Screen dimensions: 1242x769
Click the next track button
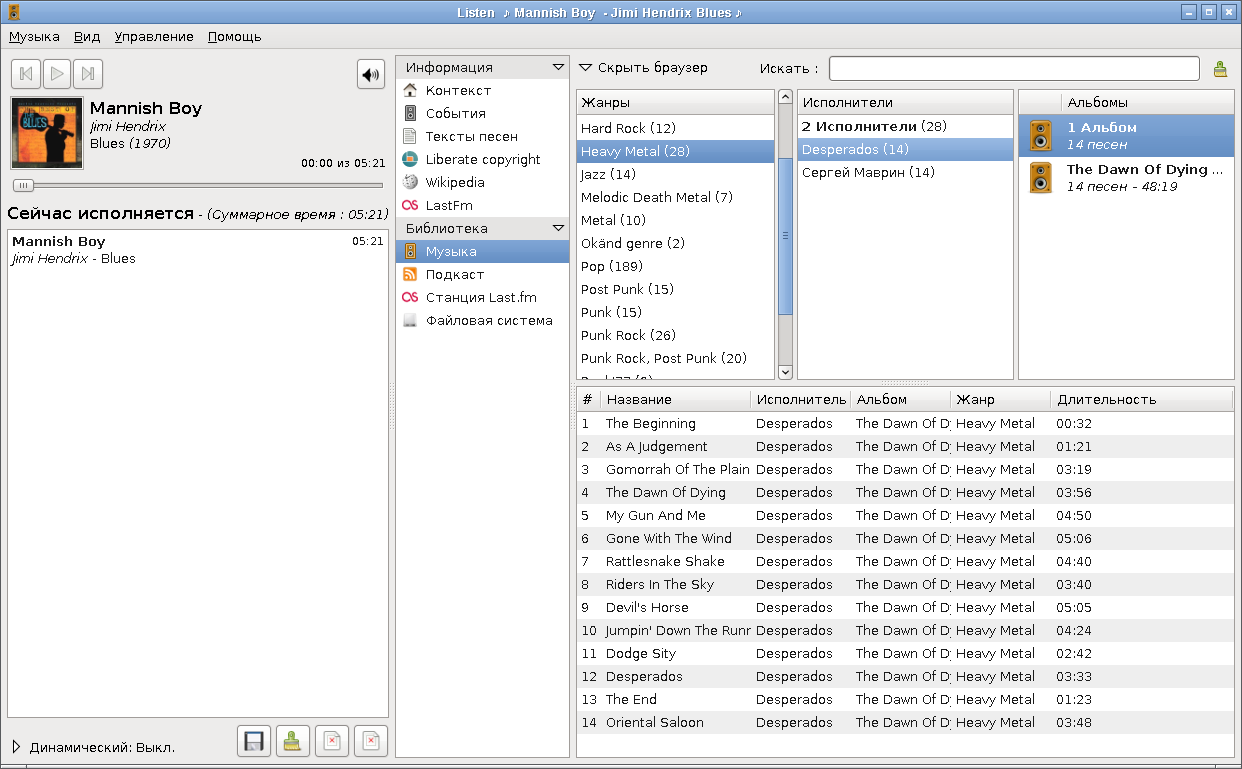coord(88,74)
